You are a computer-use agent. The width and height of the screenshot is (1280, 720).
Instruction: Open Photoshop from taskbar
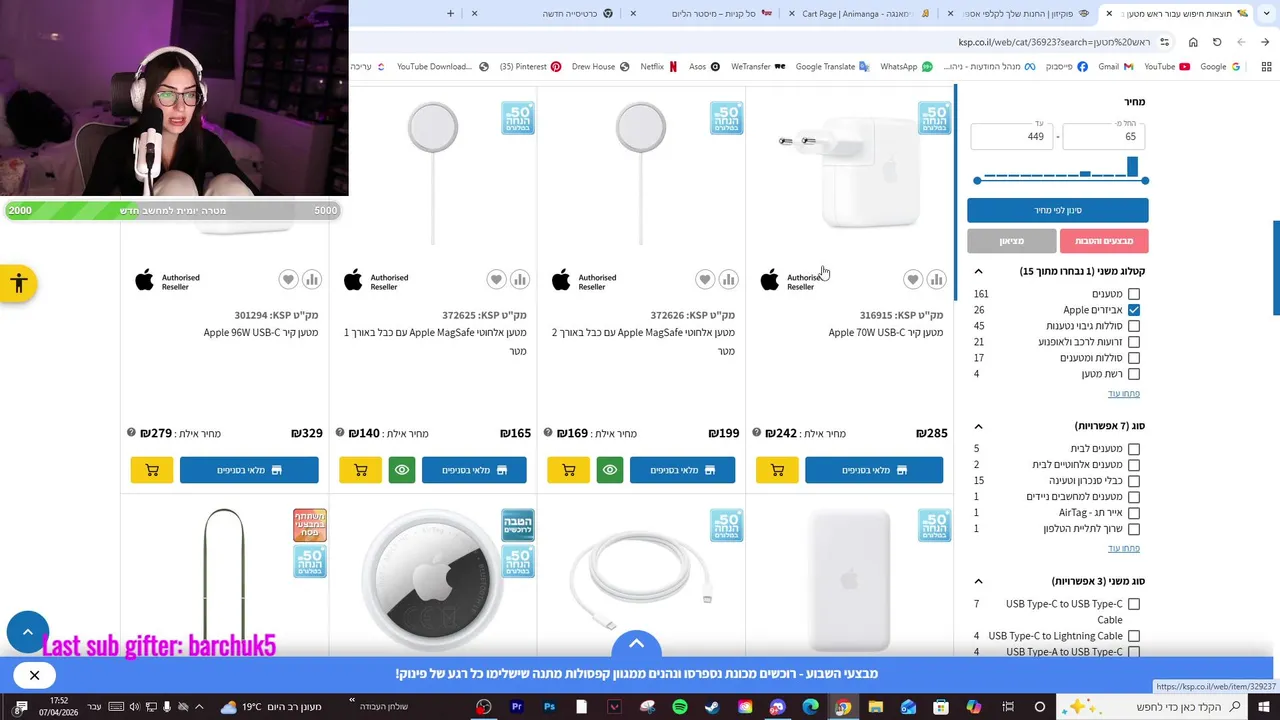(x=550, y=707)
